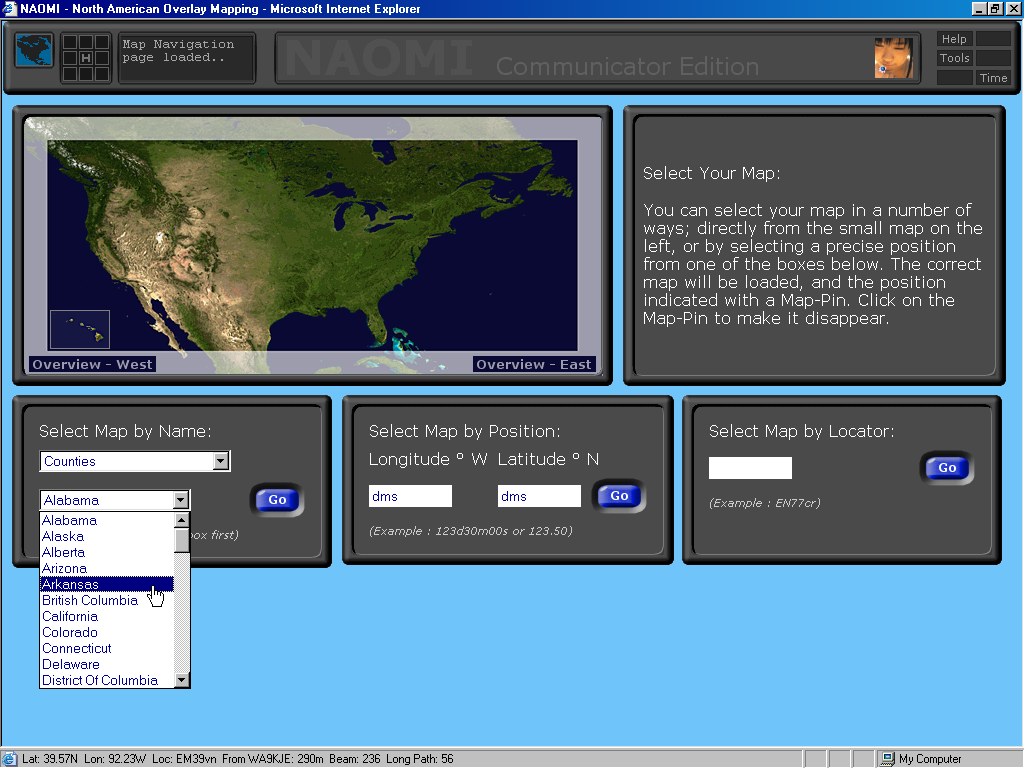Collapse the Alabama state dropdown
This screenshot has height=768, width=1024.
181,500
